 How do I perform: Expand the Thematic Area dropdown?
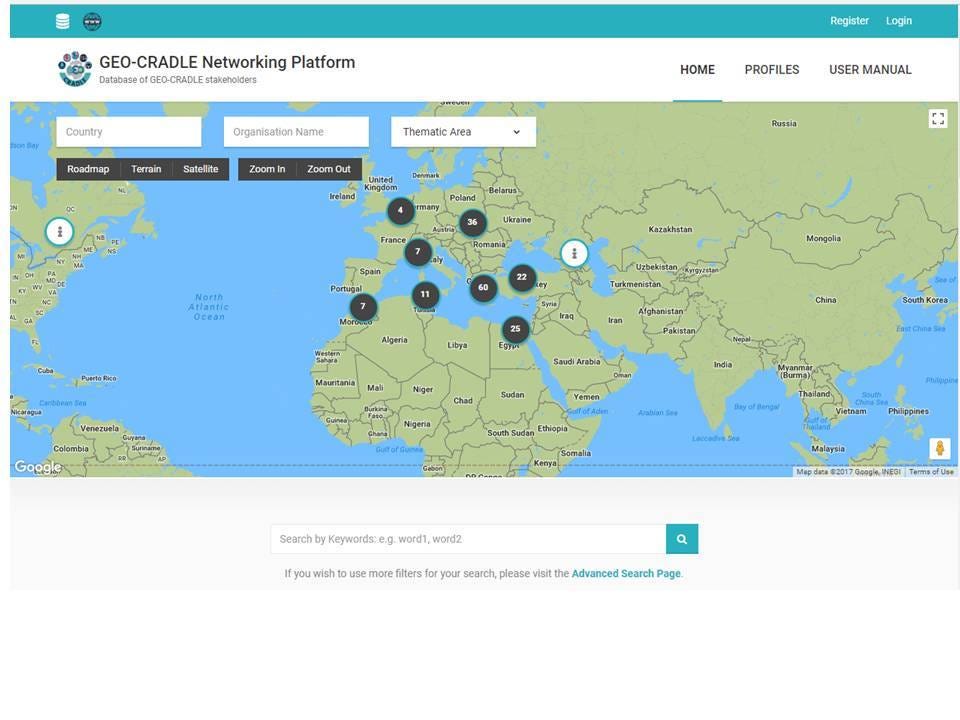tap(463, 132)
